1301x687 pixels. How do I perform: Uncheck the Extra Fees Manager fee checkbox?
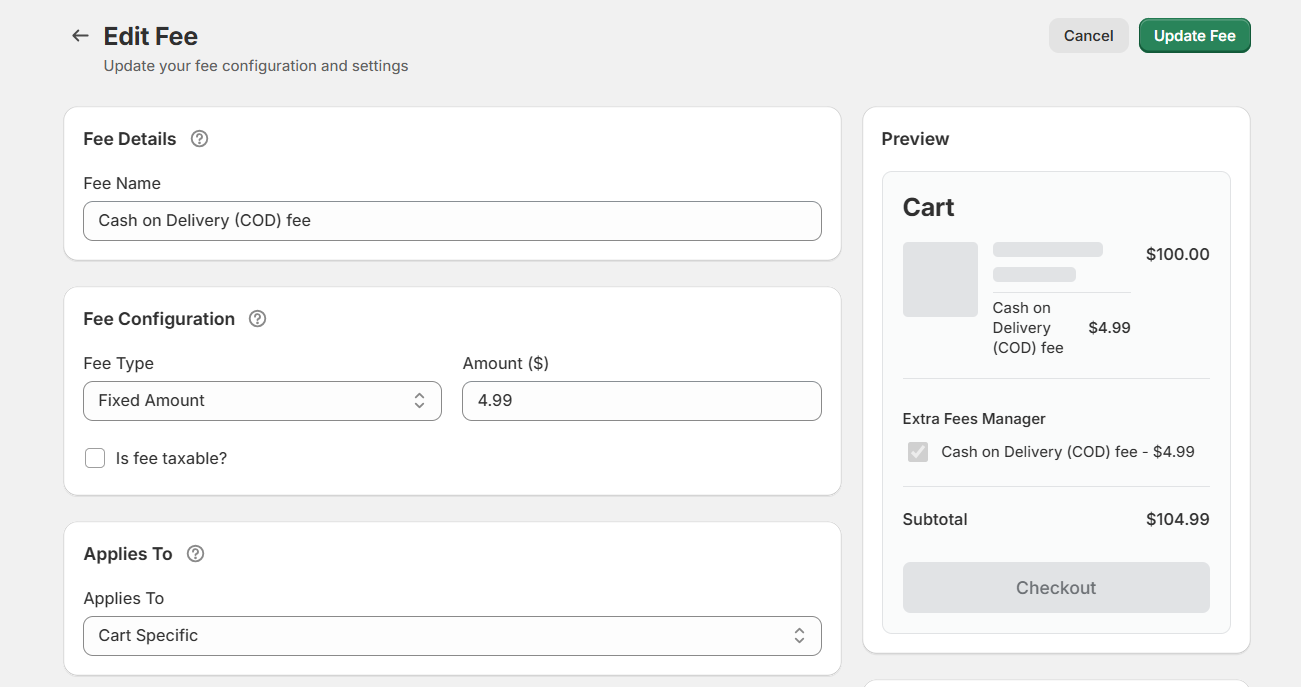[917, 451]
